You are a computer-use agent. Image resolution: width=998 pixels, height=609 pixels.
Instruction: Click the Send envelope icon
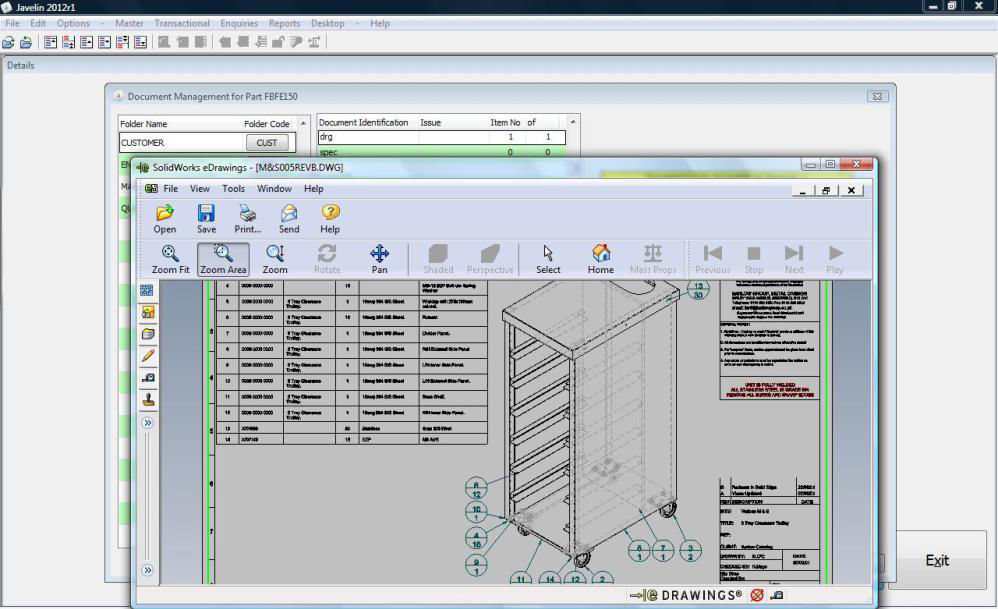(x=289, y=219)
